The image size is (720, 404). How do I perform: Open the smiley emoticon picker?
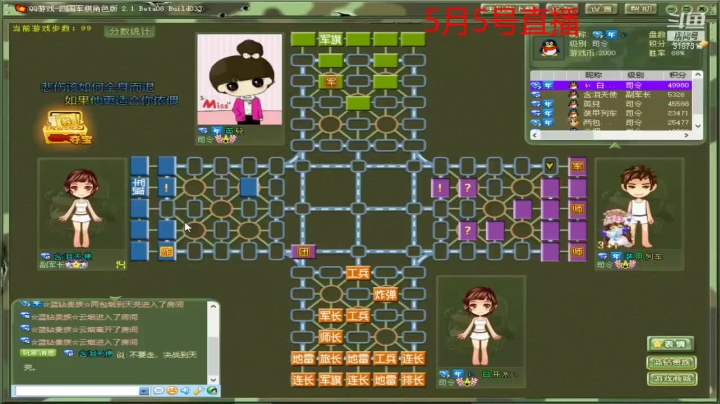172,391
